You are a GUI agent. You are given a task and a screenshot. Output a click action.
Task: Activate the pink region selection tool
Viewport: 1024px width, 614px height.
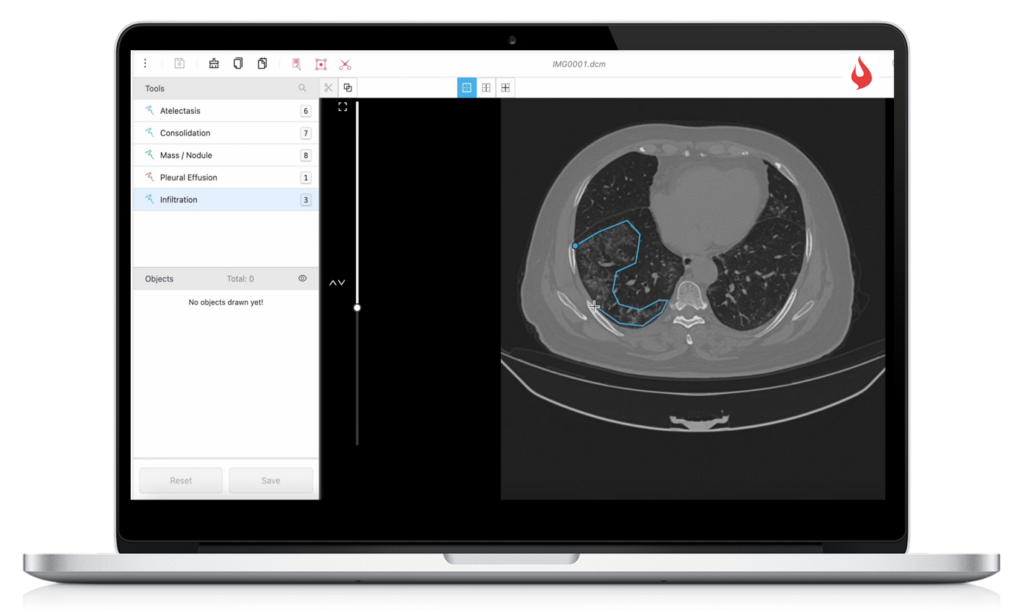tap(320, 63)
